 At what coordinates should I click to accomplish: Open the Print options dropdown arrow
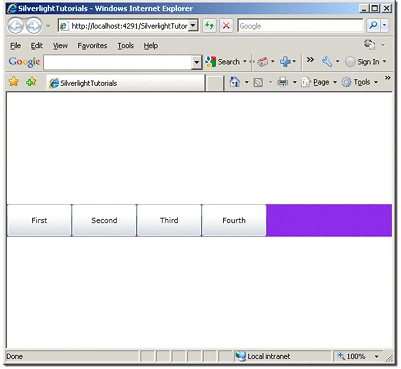click(295, 82)
